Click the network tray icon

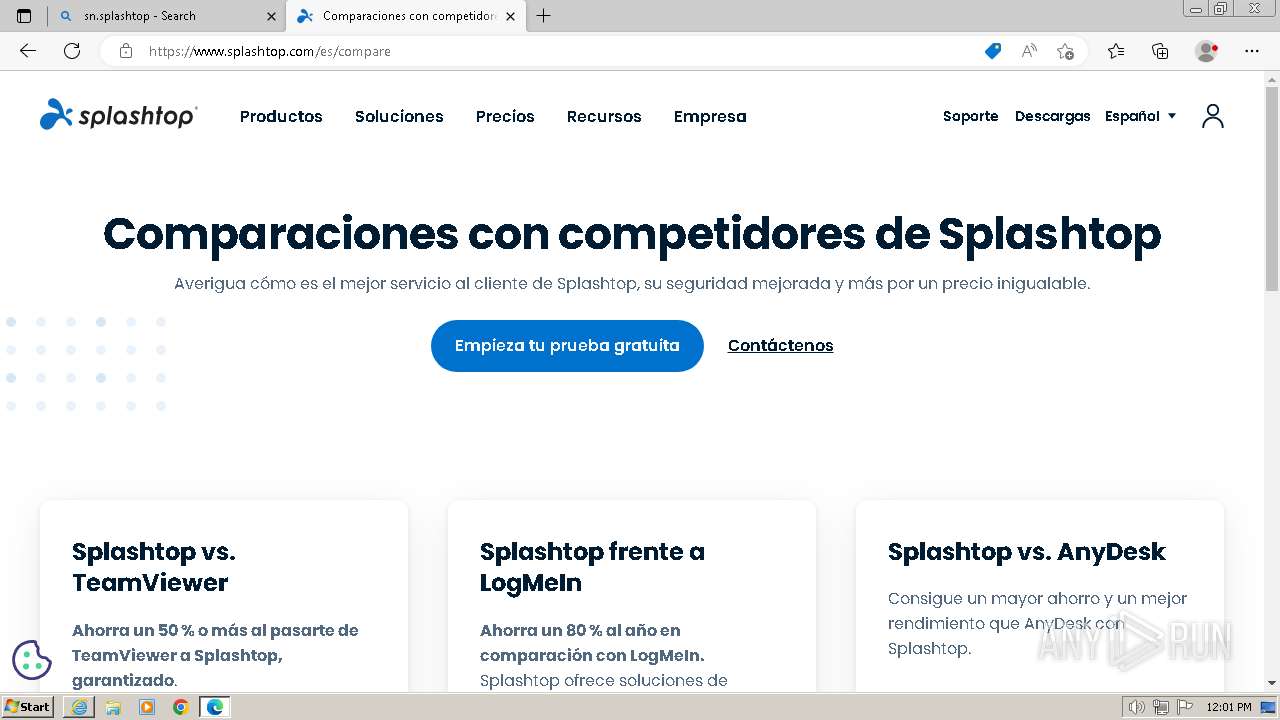pyautogui.click(x=1160, y=707)
